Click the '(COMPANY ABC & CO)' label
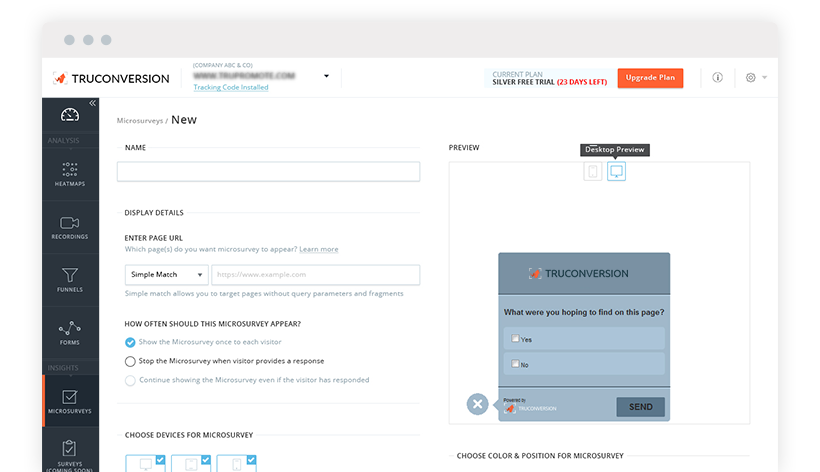 tap(223, 65)
